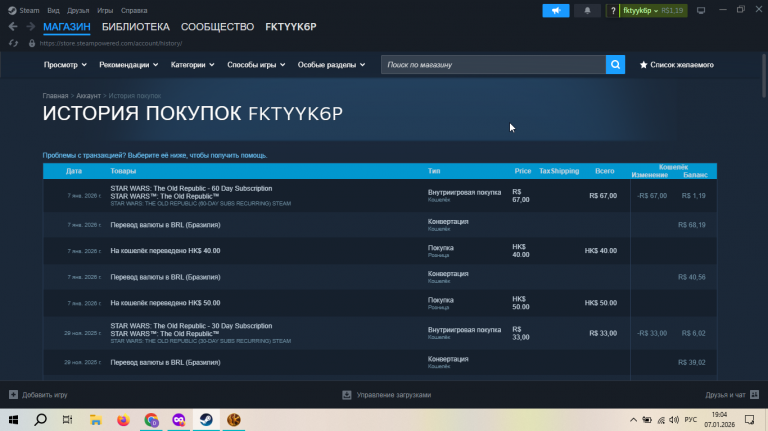
Task: Reload the page with refresh icon
Action: click(13, 43)
